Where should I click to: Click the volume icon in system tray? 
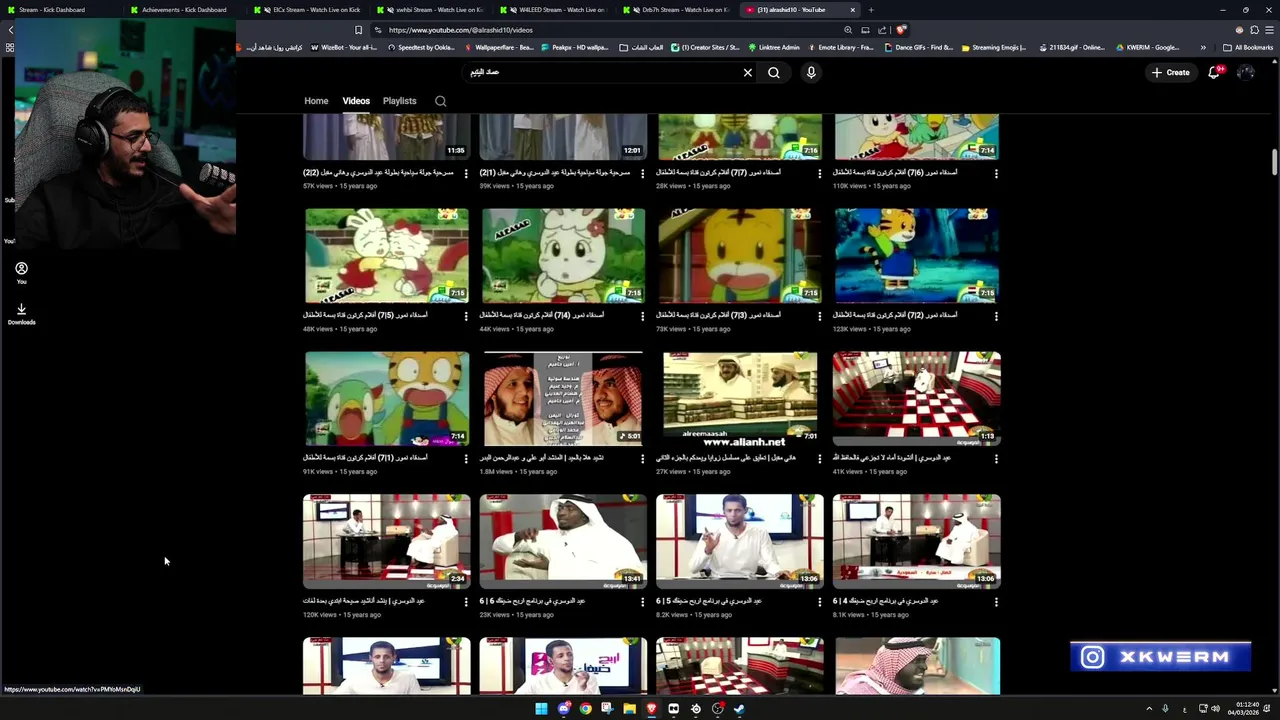coord(1215,709)
